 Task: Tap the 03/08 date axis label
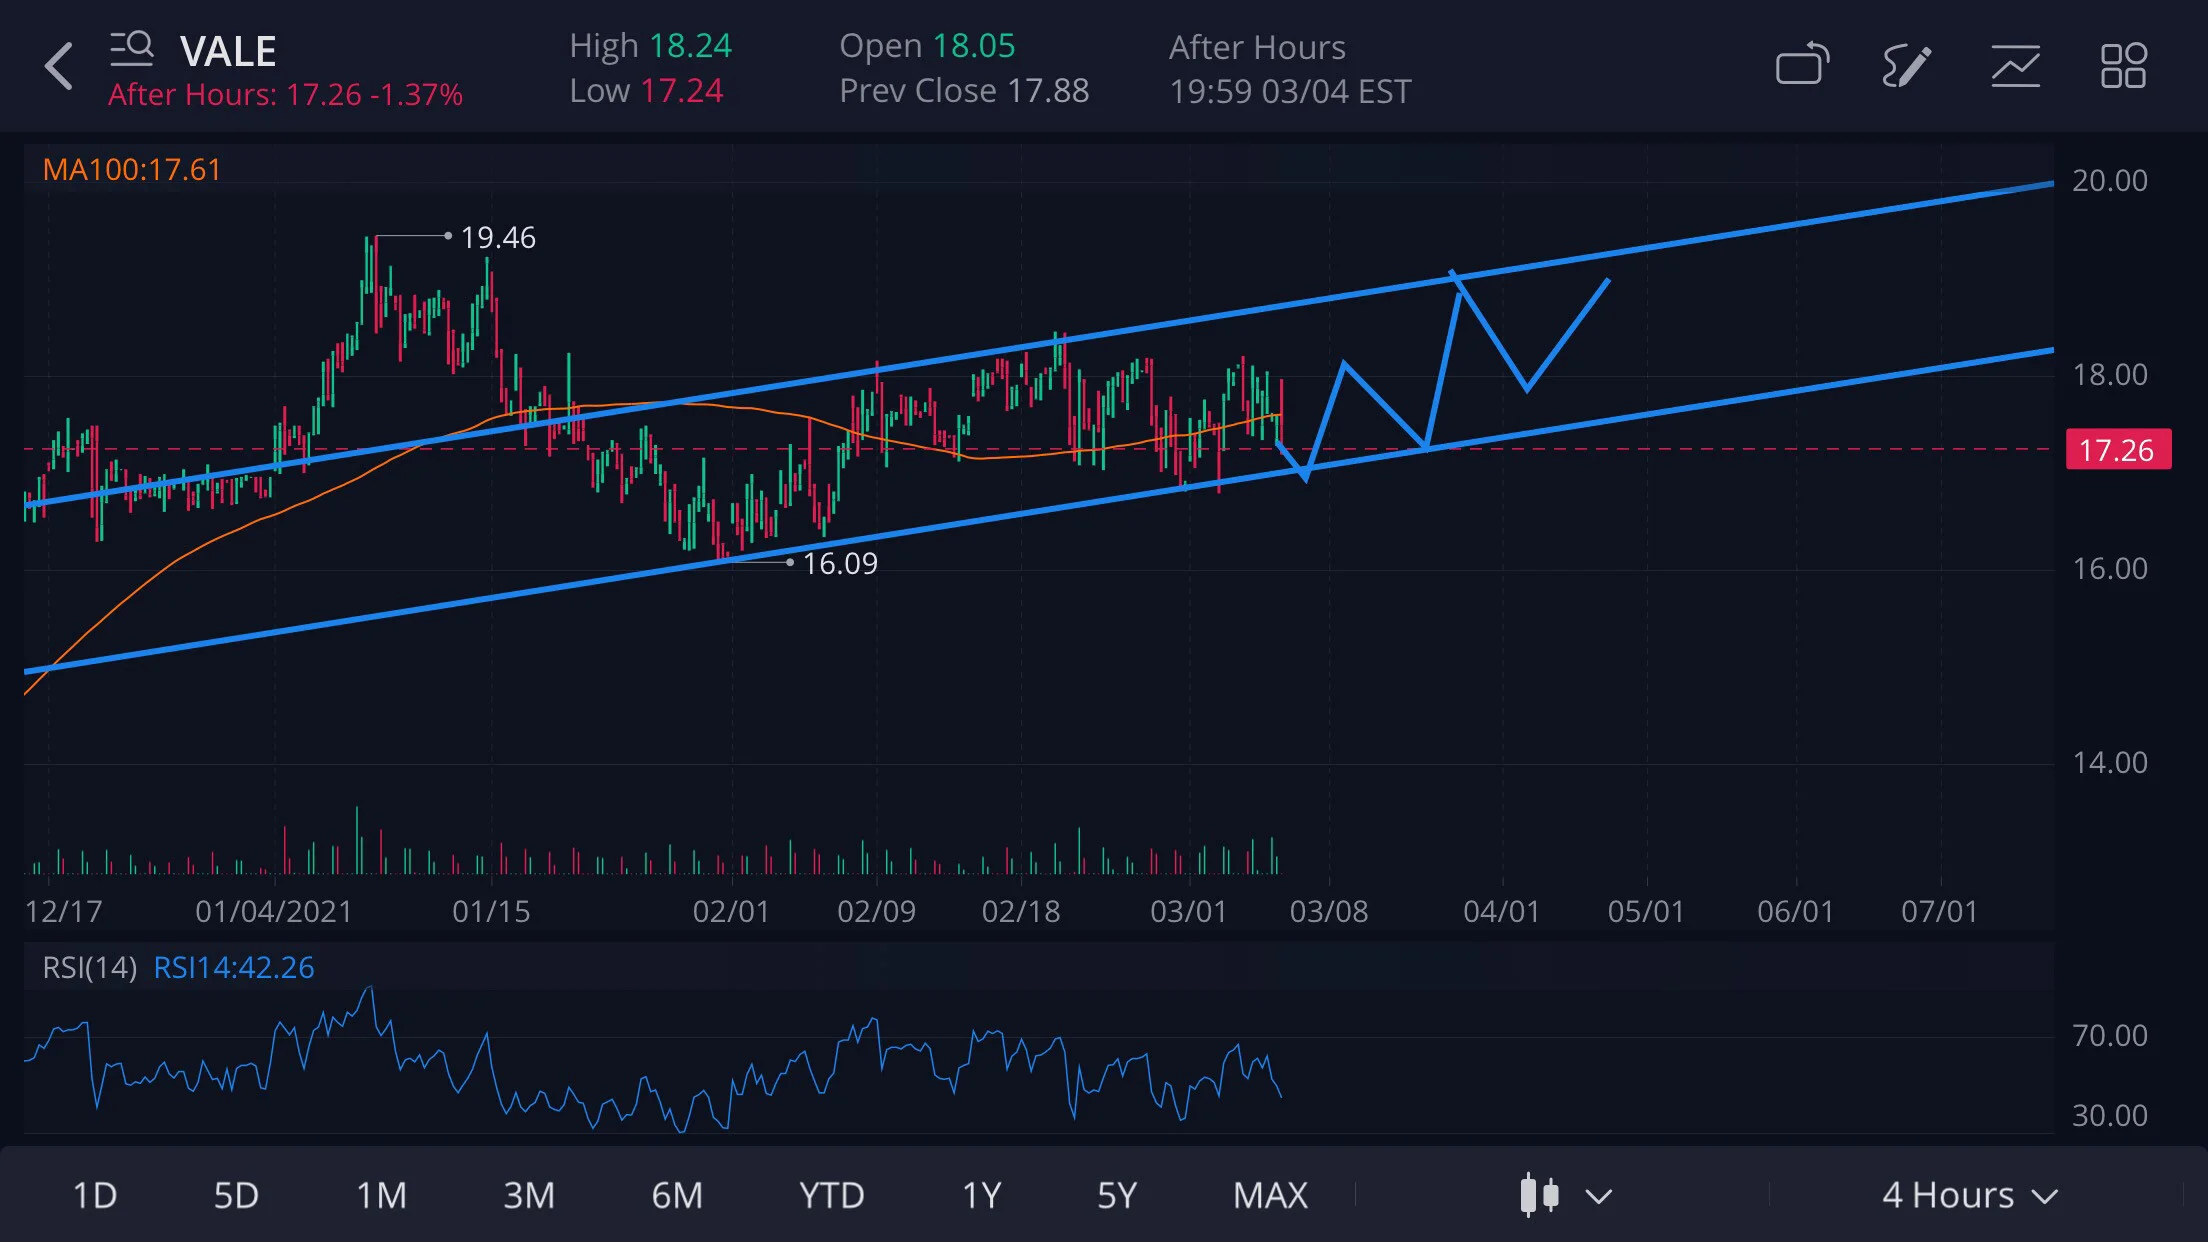(x=1329, y=911)
